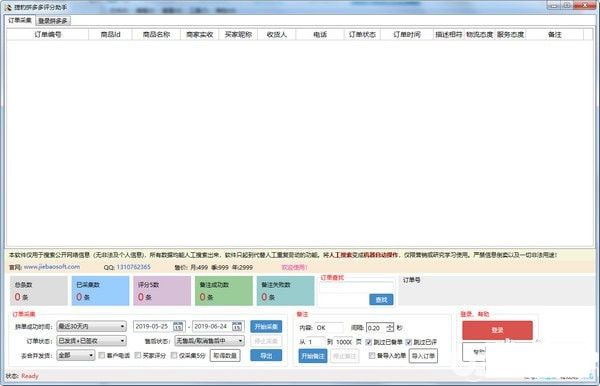This screenshot has height=386, width=600.
Task: Expand the 多合并发货 dropdown showing 全部
Action: (x=76, y=355)
